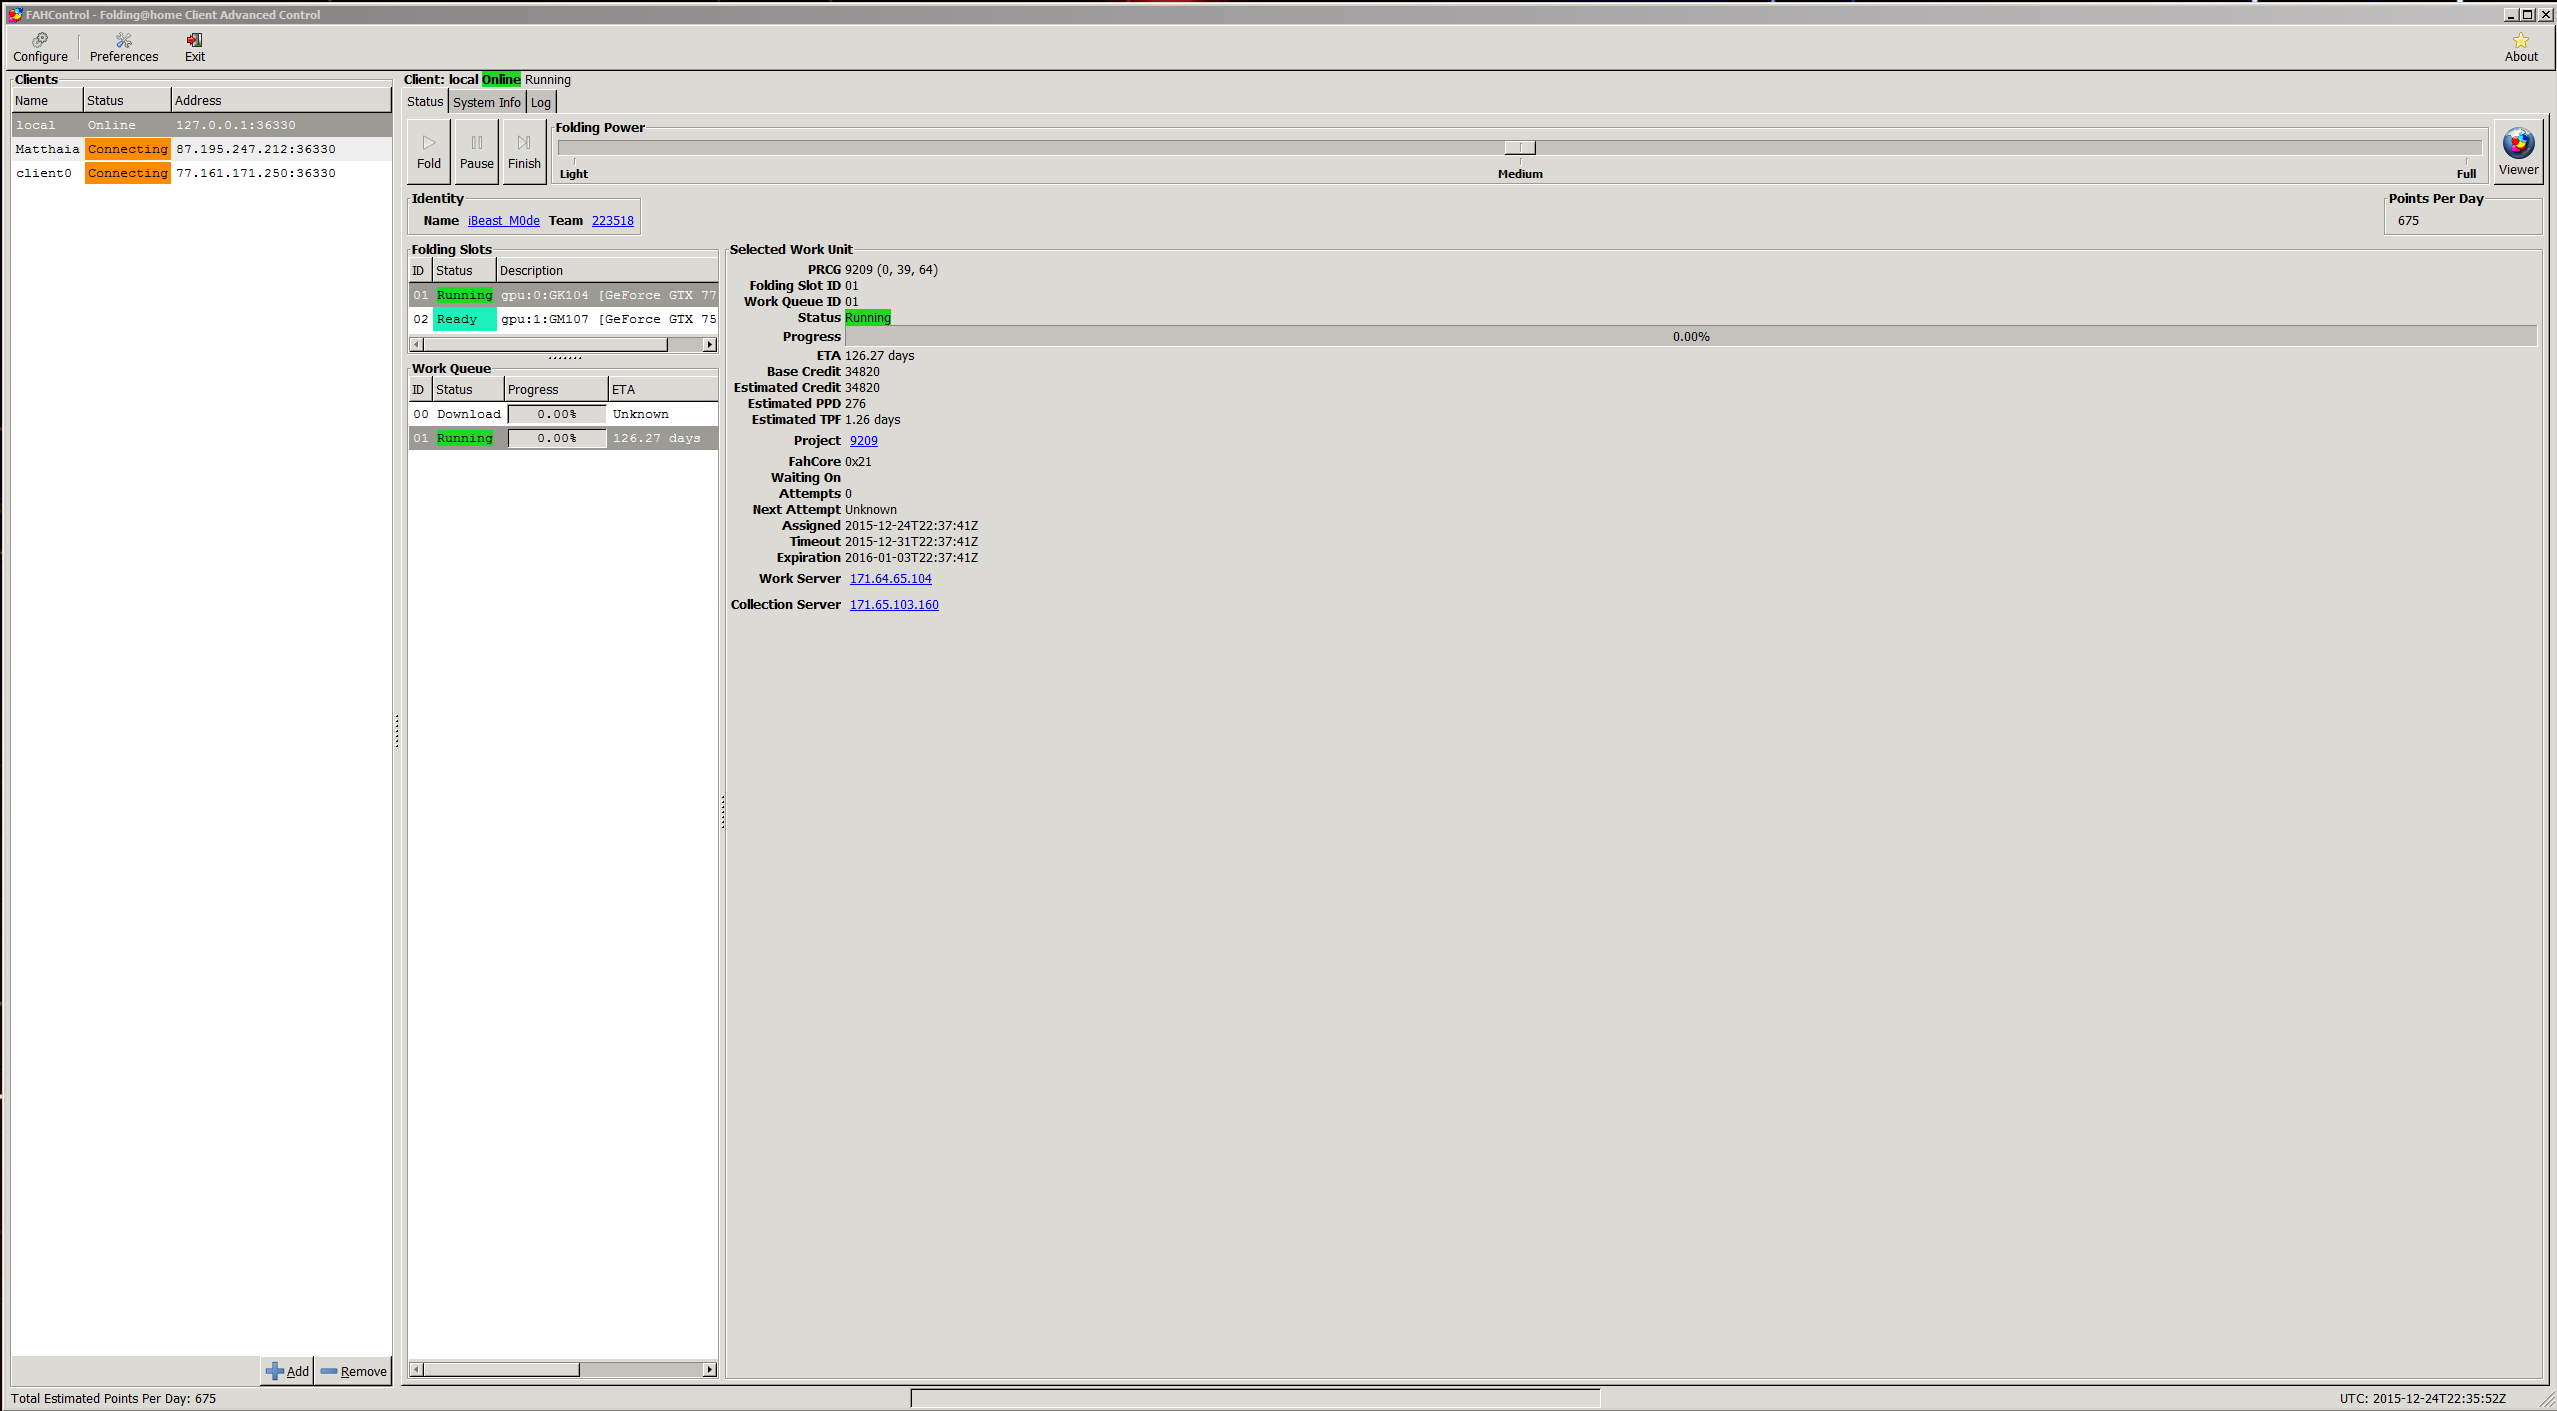The image size is (2557, 1411).
Task: Open the Configure dialog
Action: pyautogui.click(x=40, y=46)
